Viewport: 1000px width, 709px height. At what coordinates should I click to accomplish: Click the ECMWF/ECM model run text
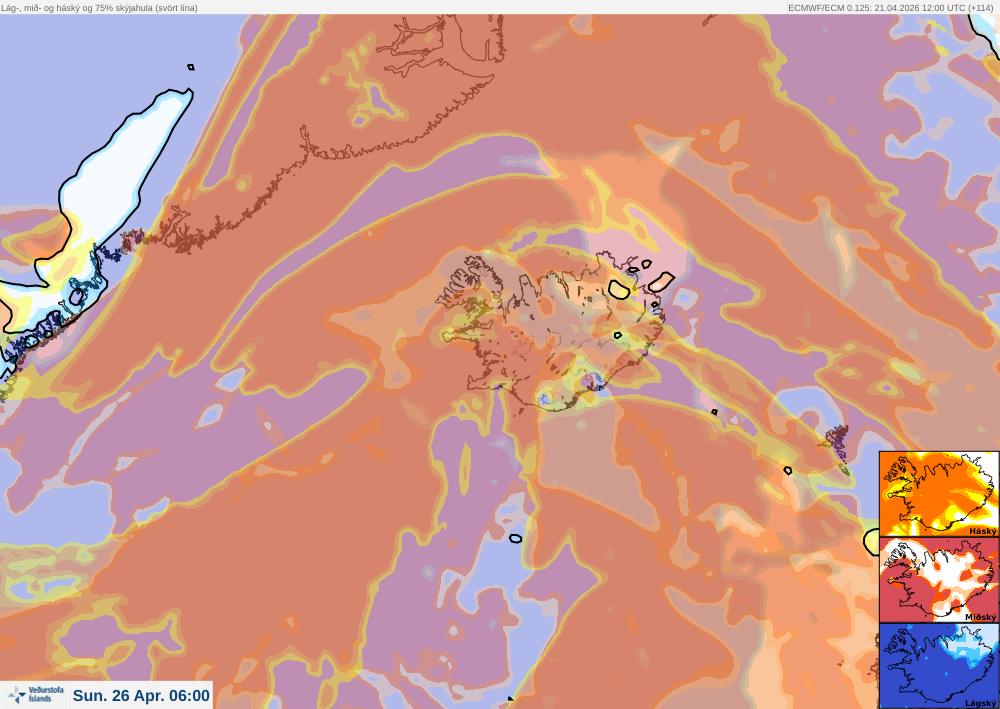click(890, 8)
